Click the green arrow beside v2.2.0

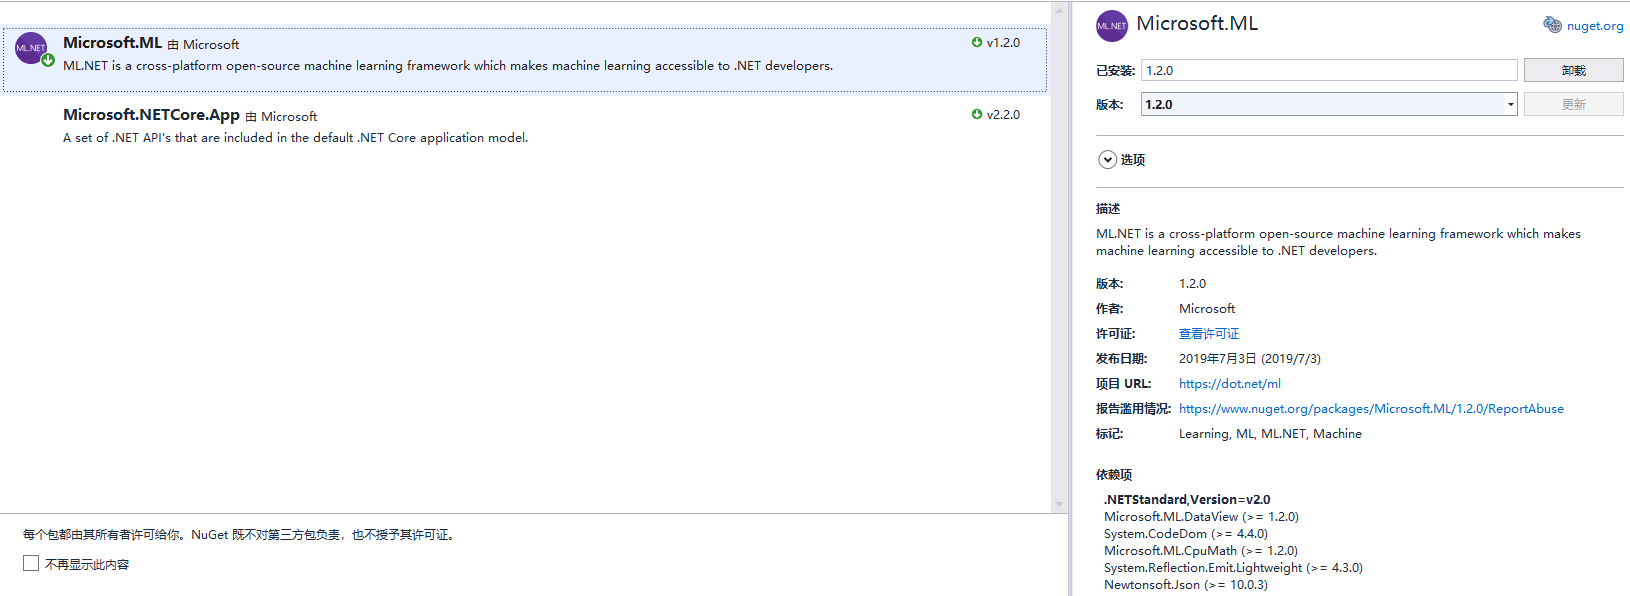pyautogui.click(x=977, y=114)
